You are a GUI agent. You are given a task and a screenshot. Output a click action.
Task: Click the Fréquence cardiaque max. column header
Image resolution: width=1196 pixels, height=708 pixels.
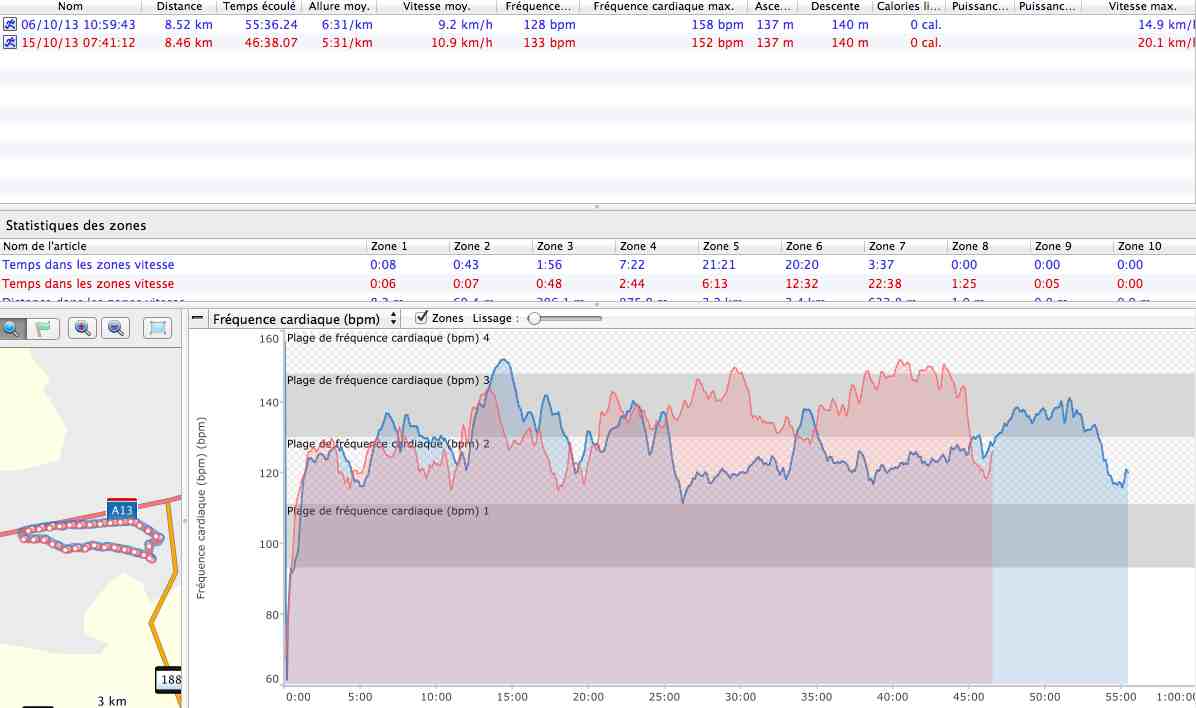click(663, 6)
